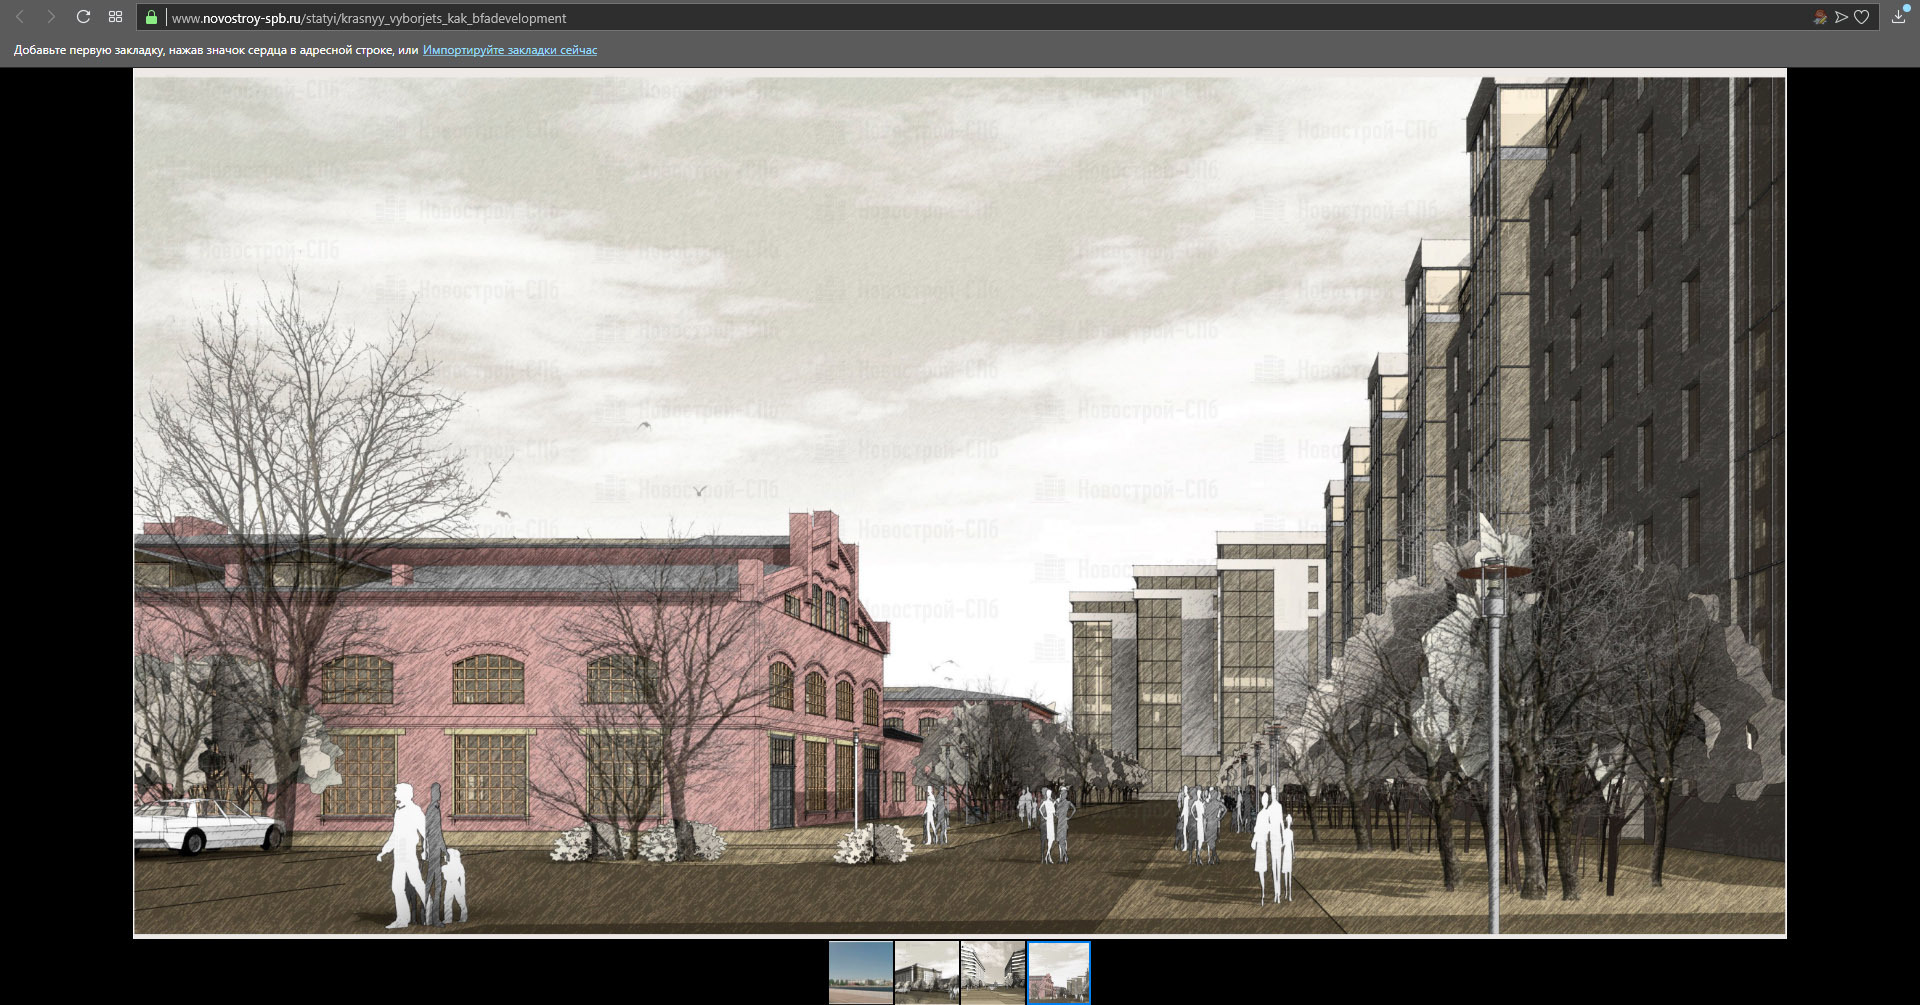Viewport: 1920px width, 1005px height.
Task: Select the blue-sky riverside thumbnail
Action: click(860, 972)
